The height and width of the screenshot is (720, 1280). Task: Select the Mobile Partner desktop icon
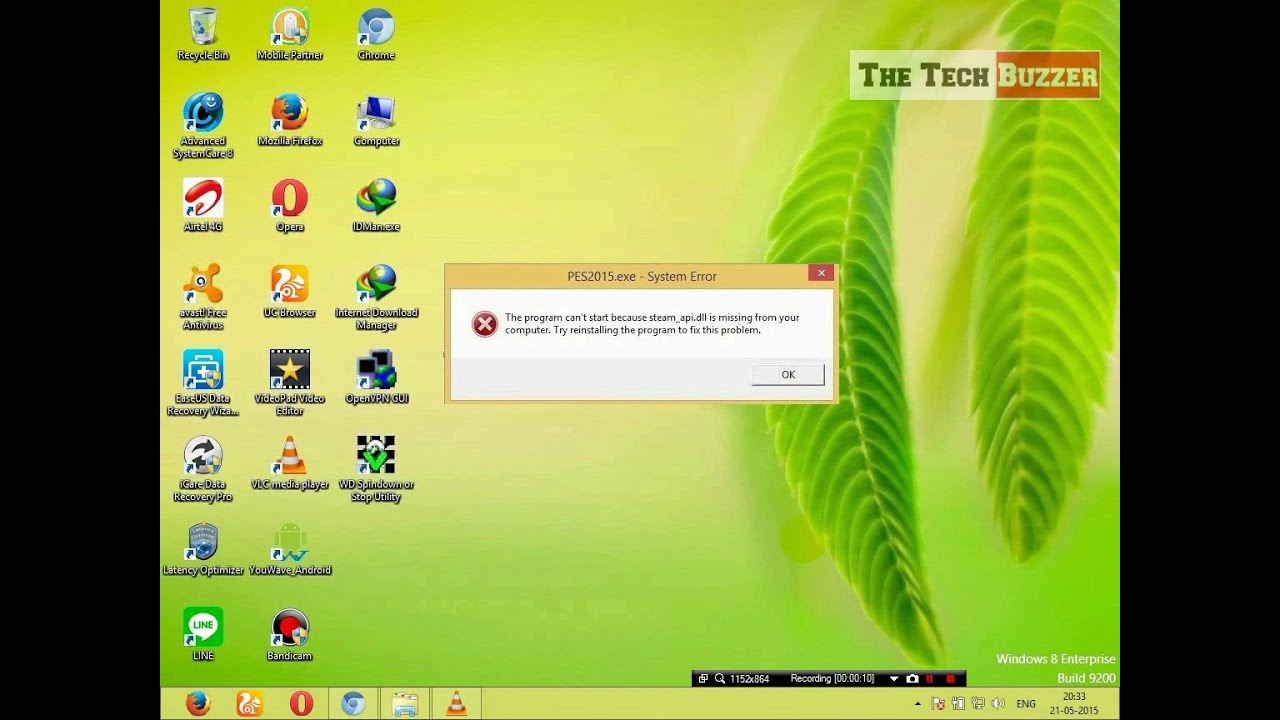tap(290, 34)
